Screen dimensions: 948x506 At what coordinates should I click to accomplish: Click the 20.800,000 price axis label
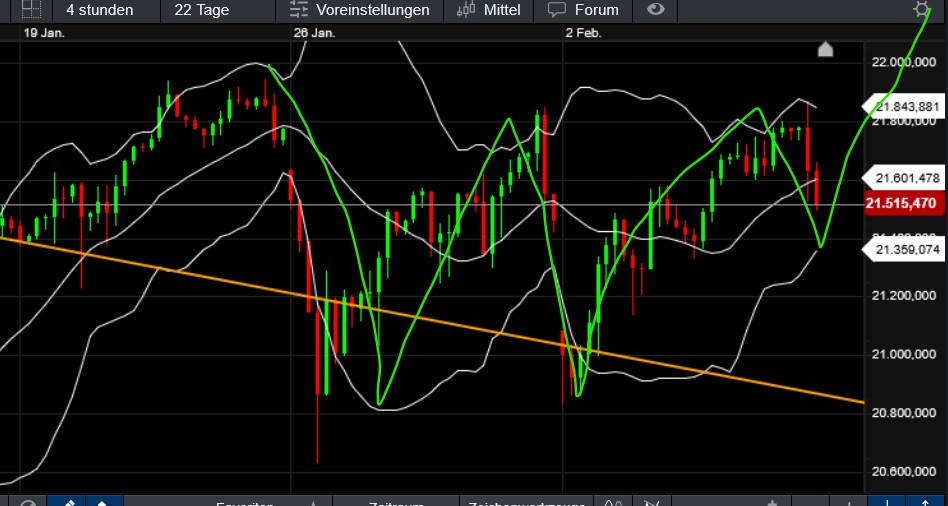[905, 413]
